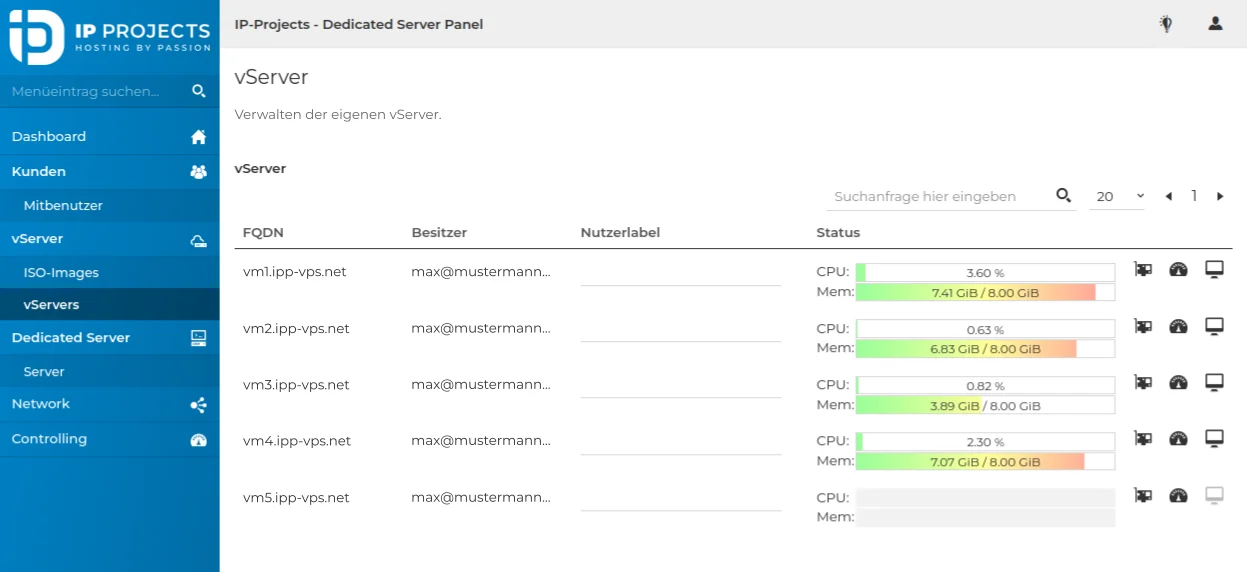Open console monitor icon for vm3.ipp-vps.net

[x=1214, y=382]
